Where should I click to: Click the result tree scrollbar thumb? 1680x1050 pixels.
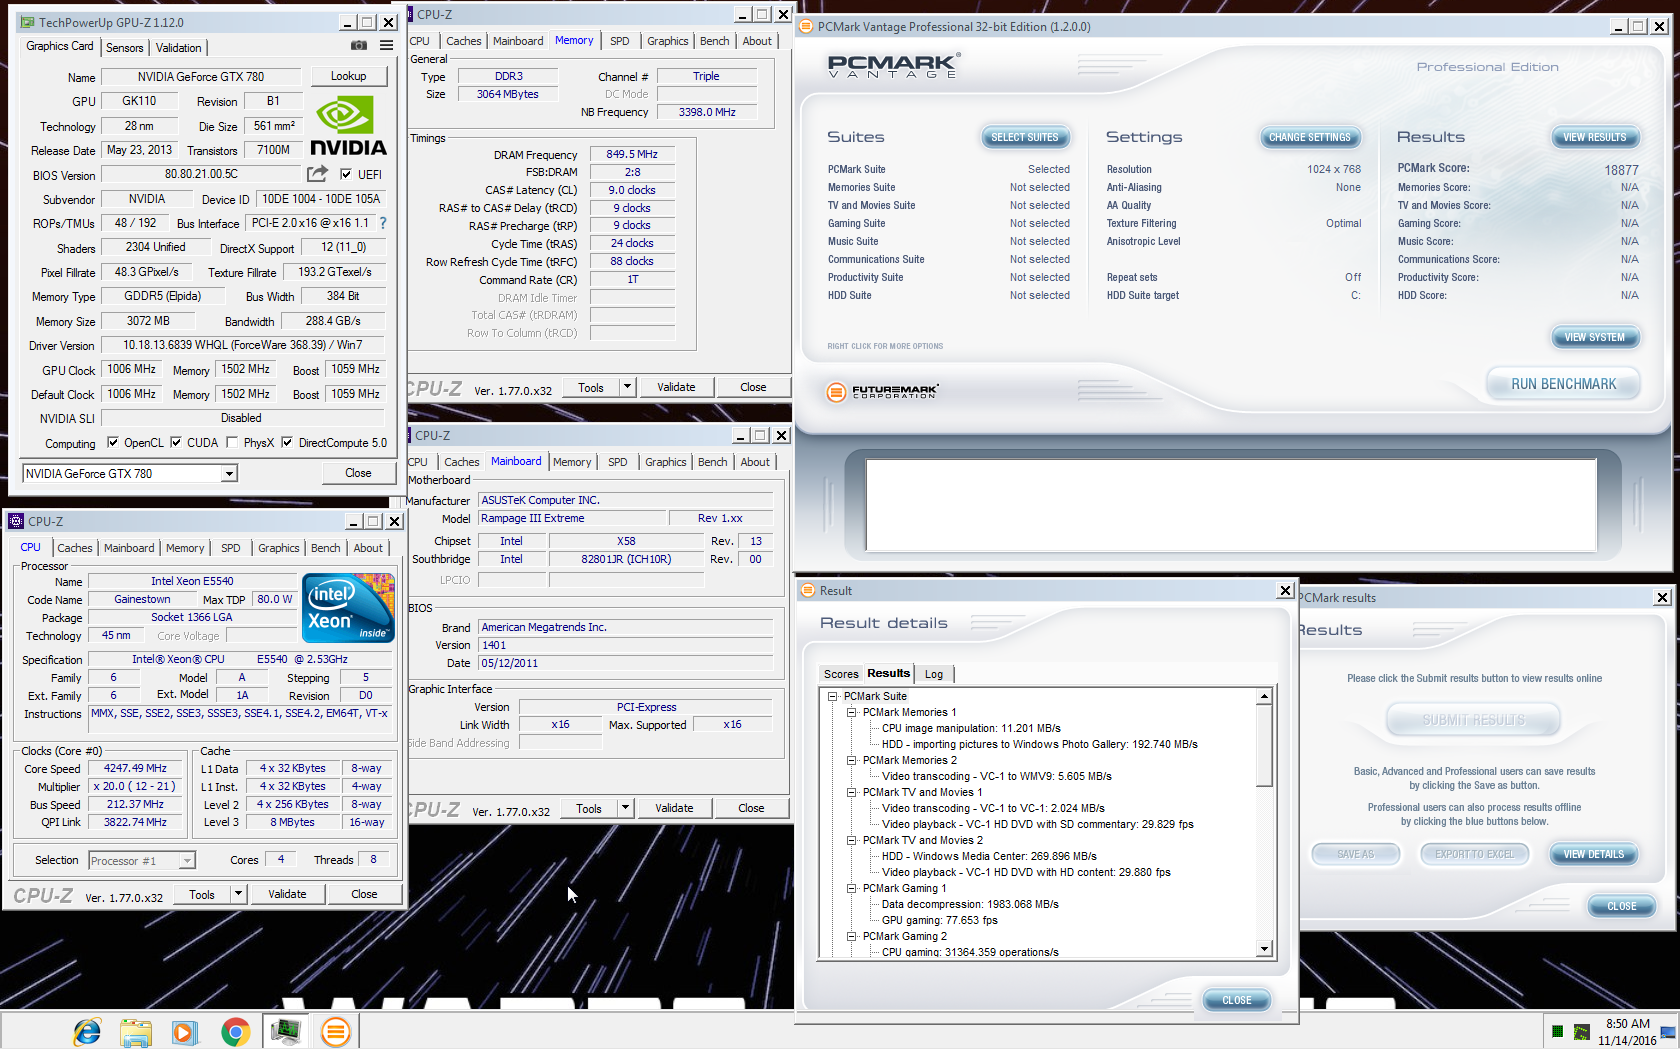click(x=1265, y=745)
